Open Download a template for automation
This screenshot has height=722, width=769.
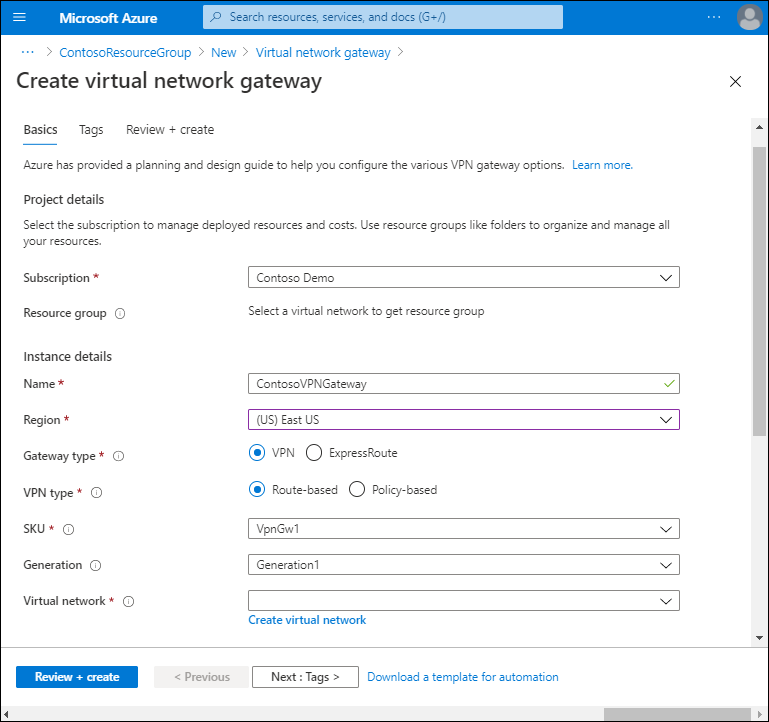(462, 677)
